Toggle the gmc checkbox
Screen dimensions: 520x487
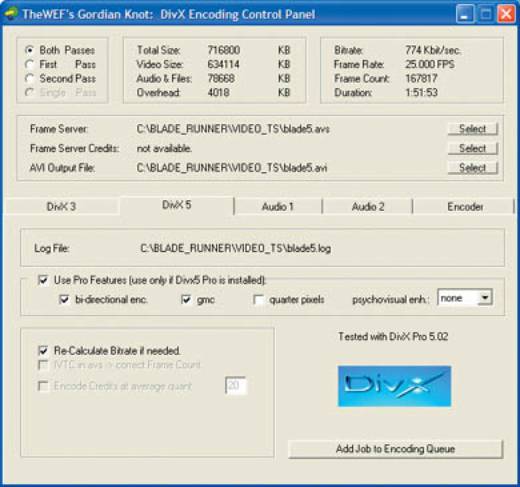[186, 299]
